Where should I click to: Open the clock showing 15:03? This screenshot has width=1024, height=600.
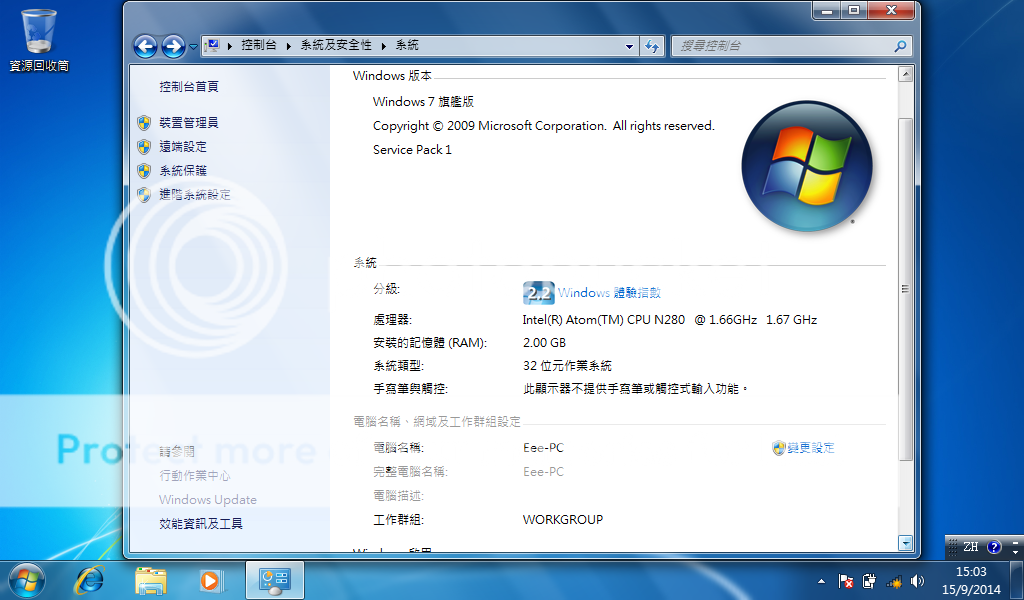[x=971, y=580]
